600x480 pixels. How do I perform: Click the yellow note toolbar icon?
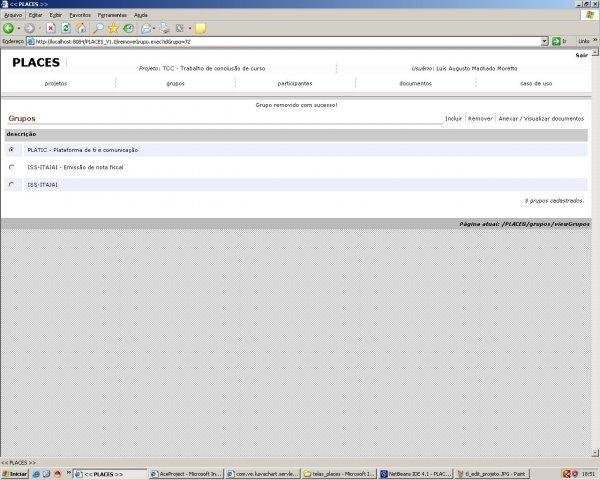tap(201, 28)
